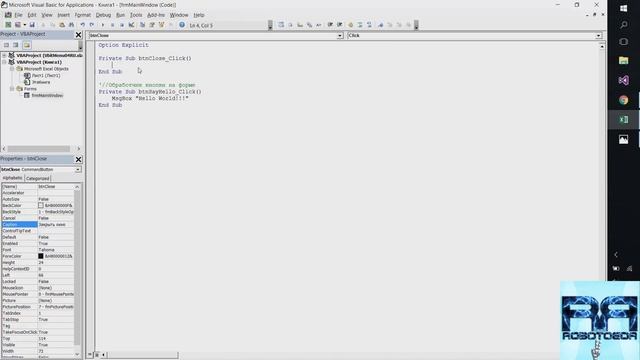Select the Font property row
The image size is (640, 360).
tap(38, 250)
